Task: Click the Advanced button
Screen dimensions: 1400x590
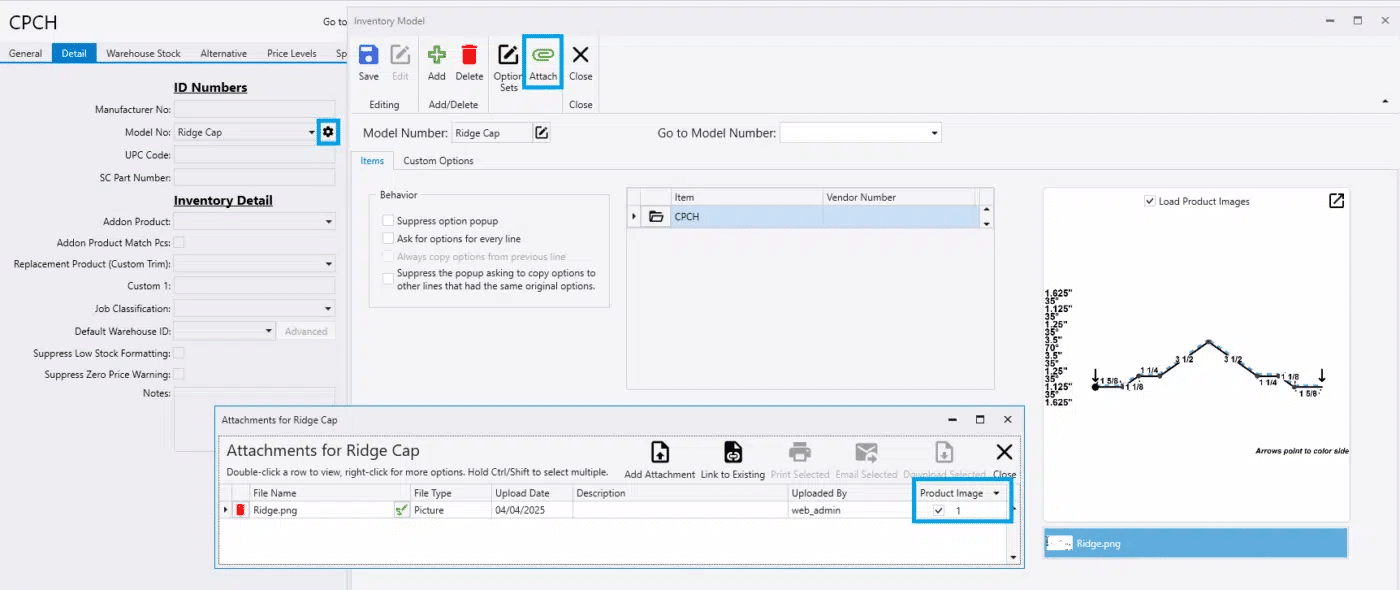Action: (306, 331)
